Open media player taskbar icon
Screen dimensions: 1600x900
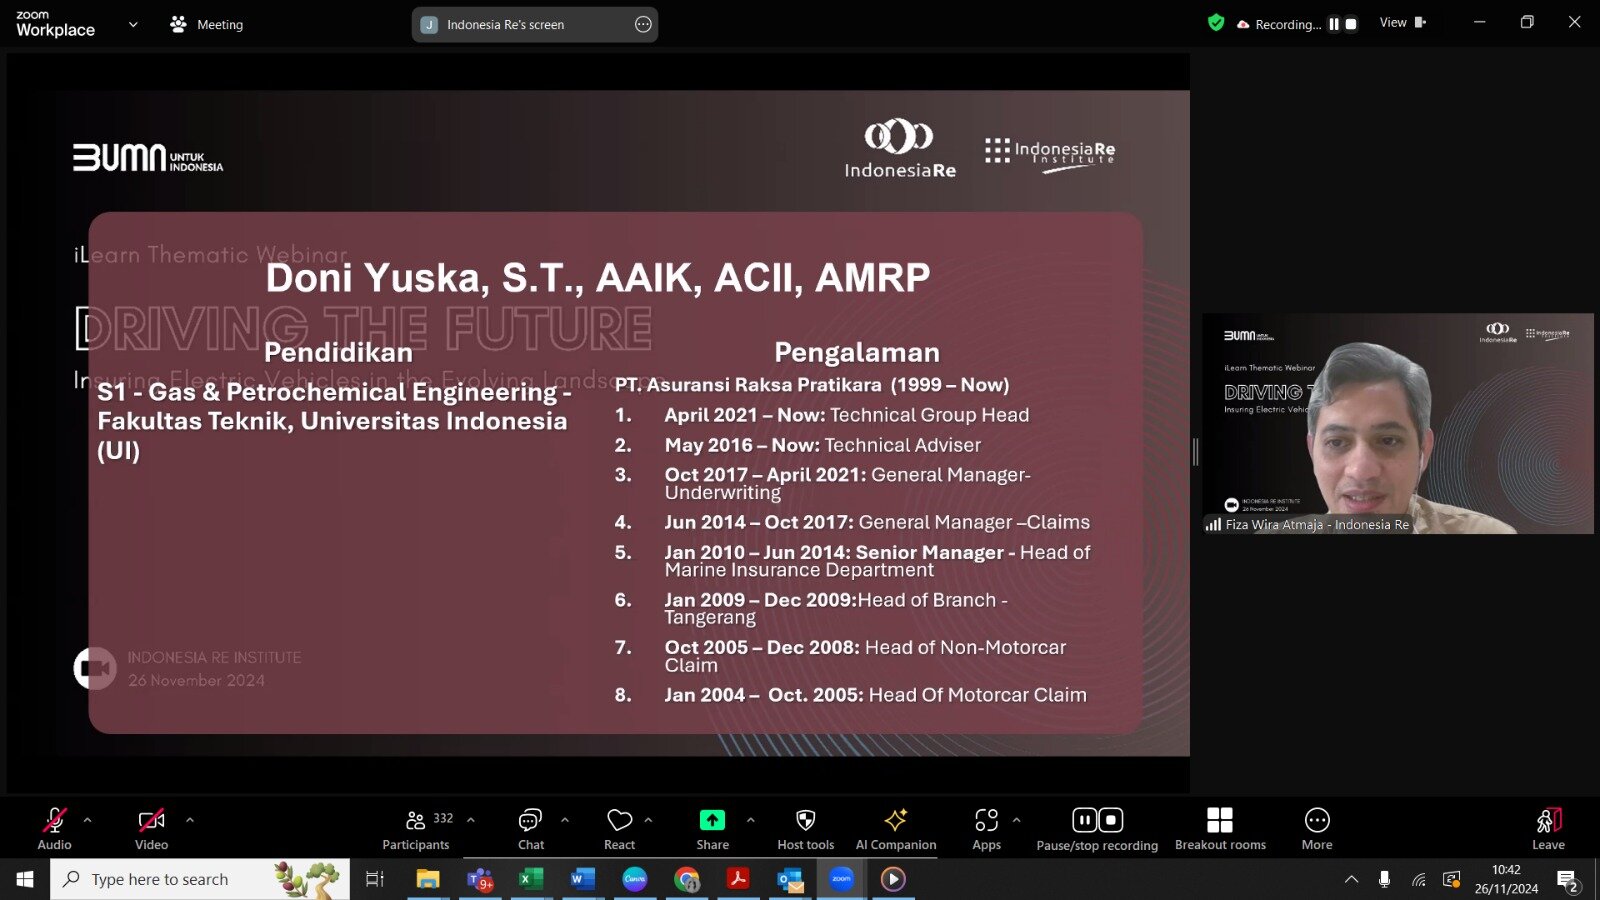(x=893, y=879)
